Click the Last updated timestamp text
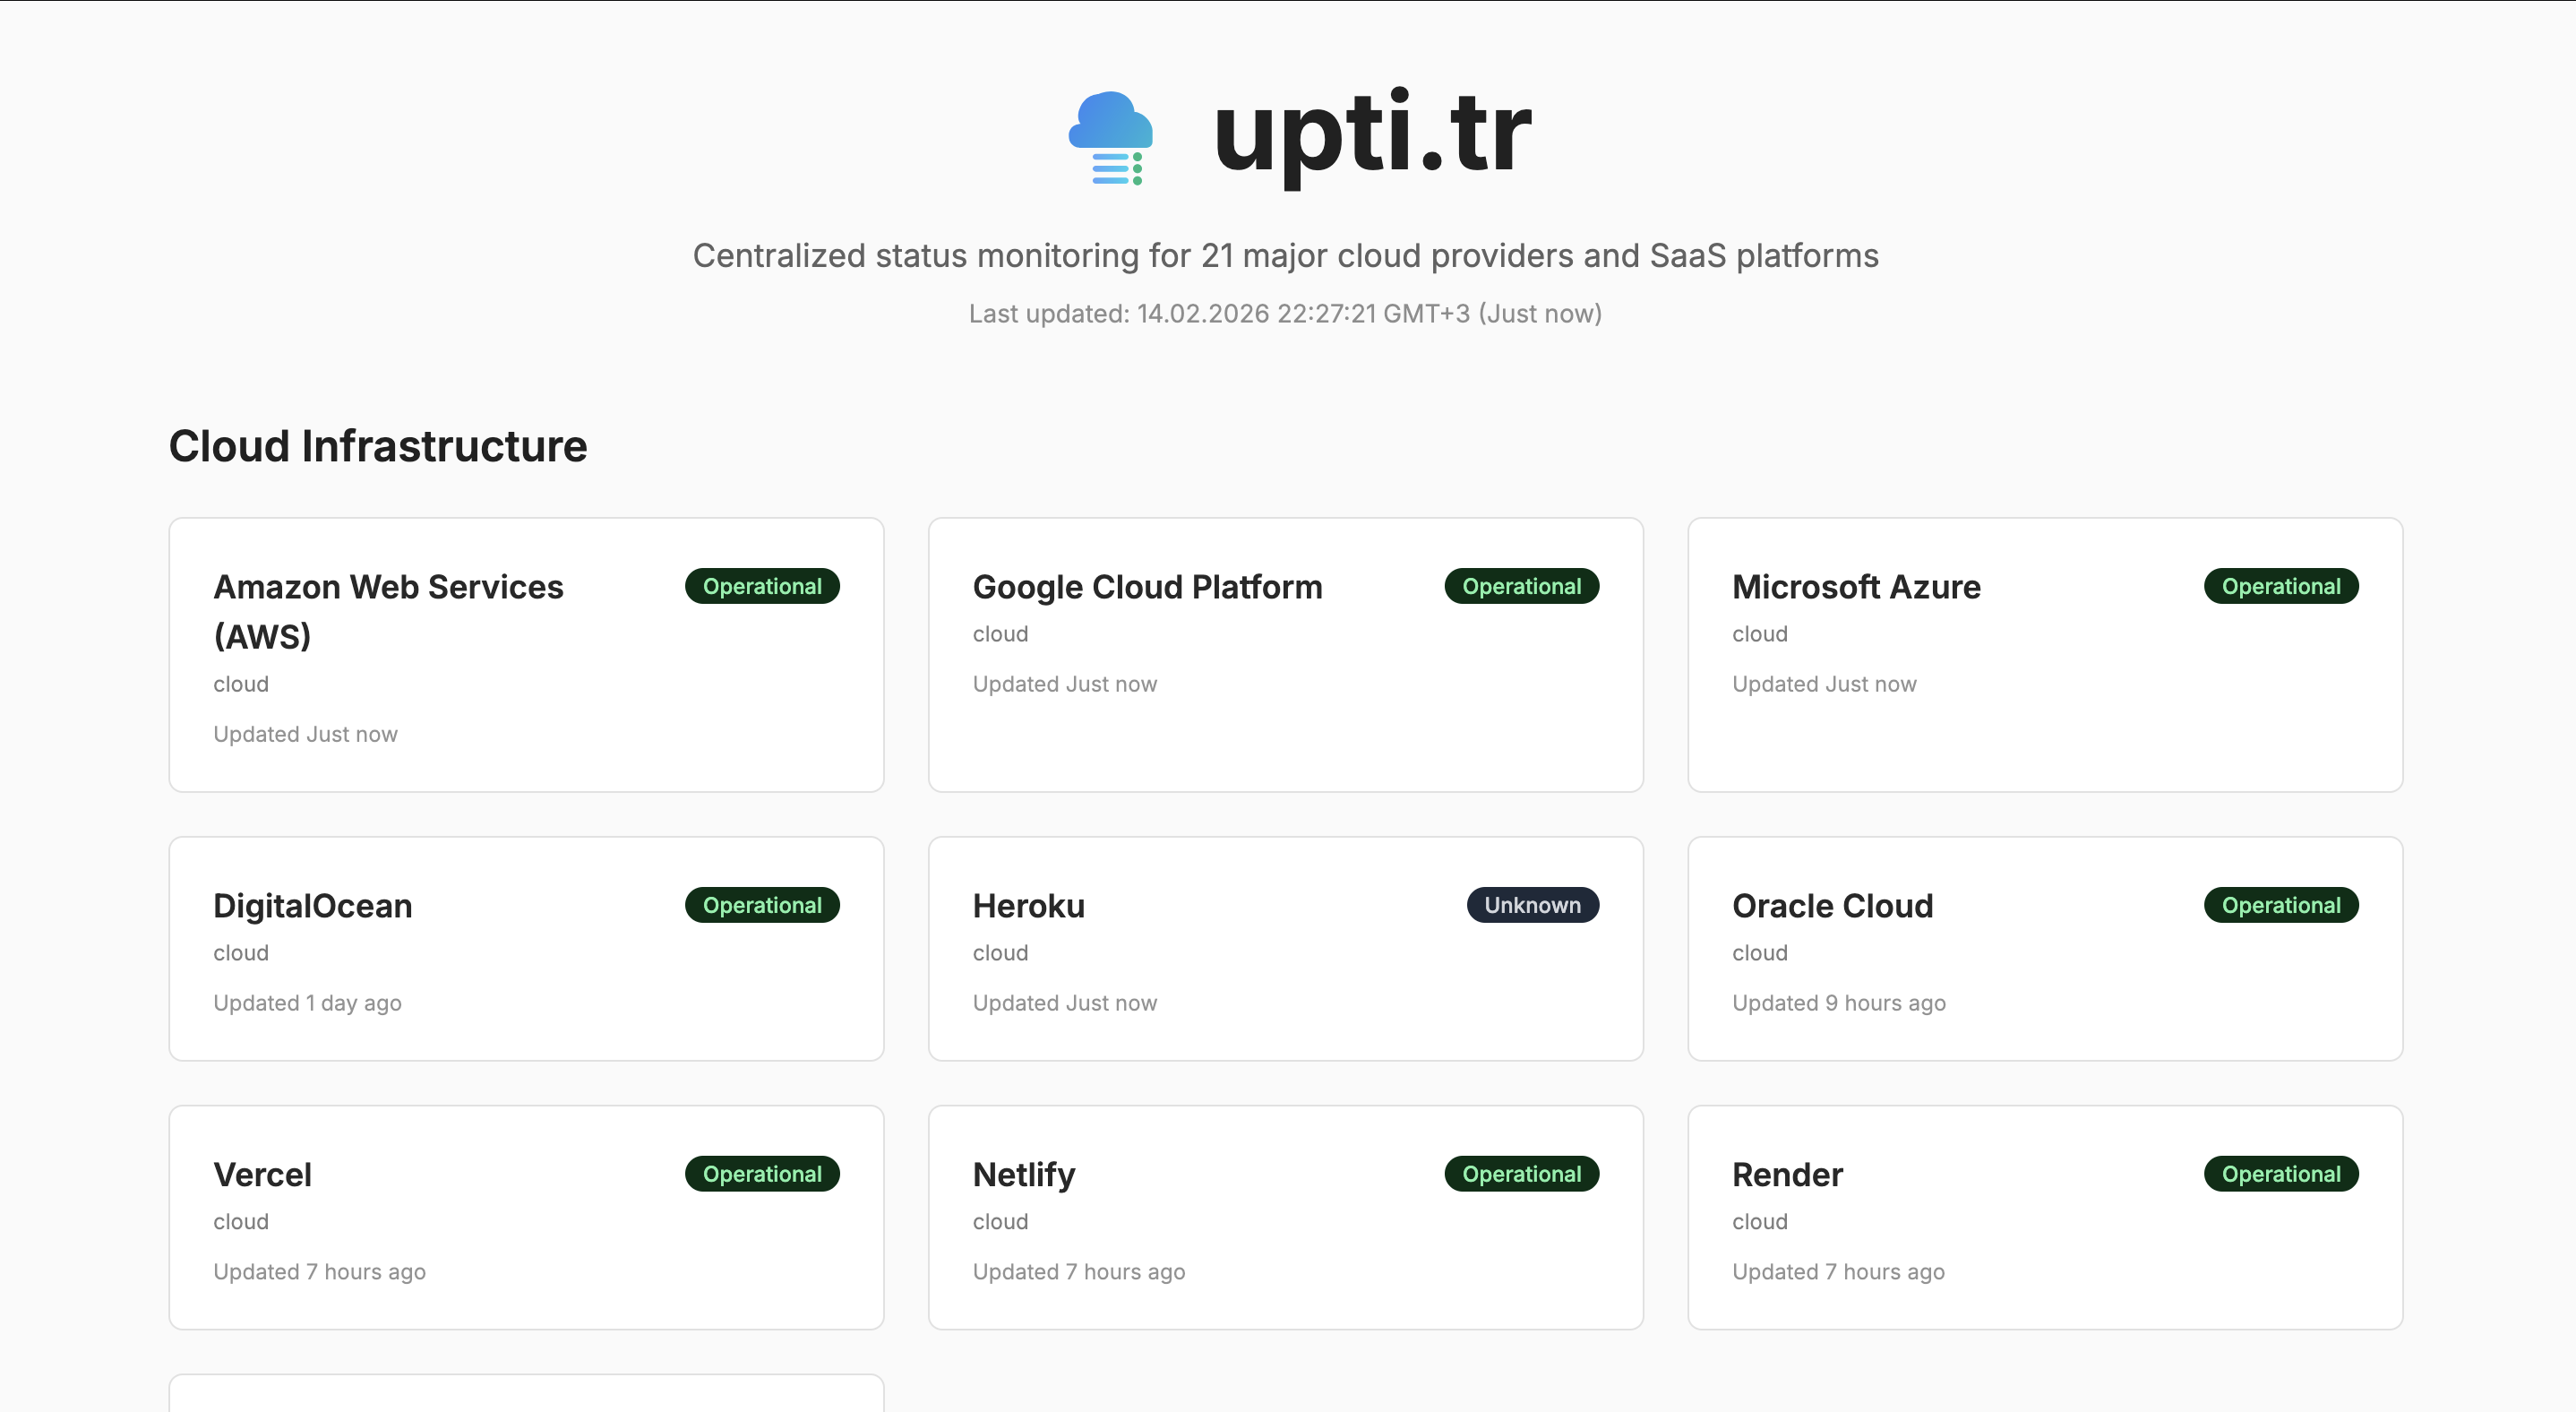2576x1412 pixels. [x=1284, y=313]
